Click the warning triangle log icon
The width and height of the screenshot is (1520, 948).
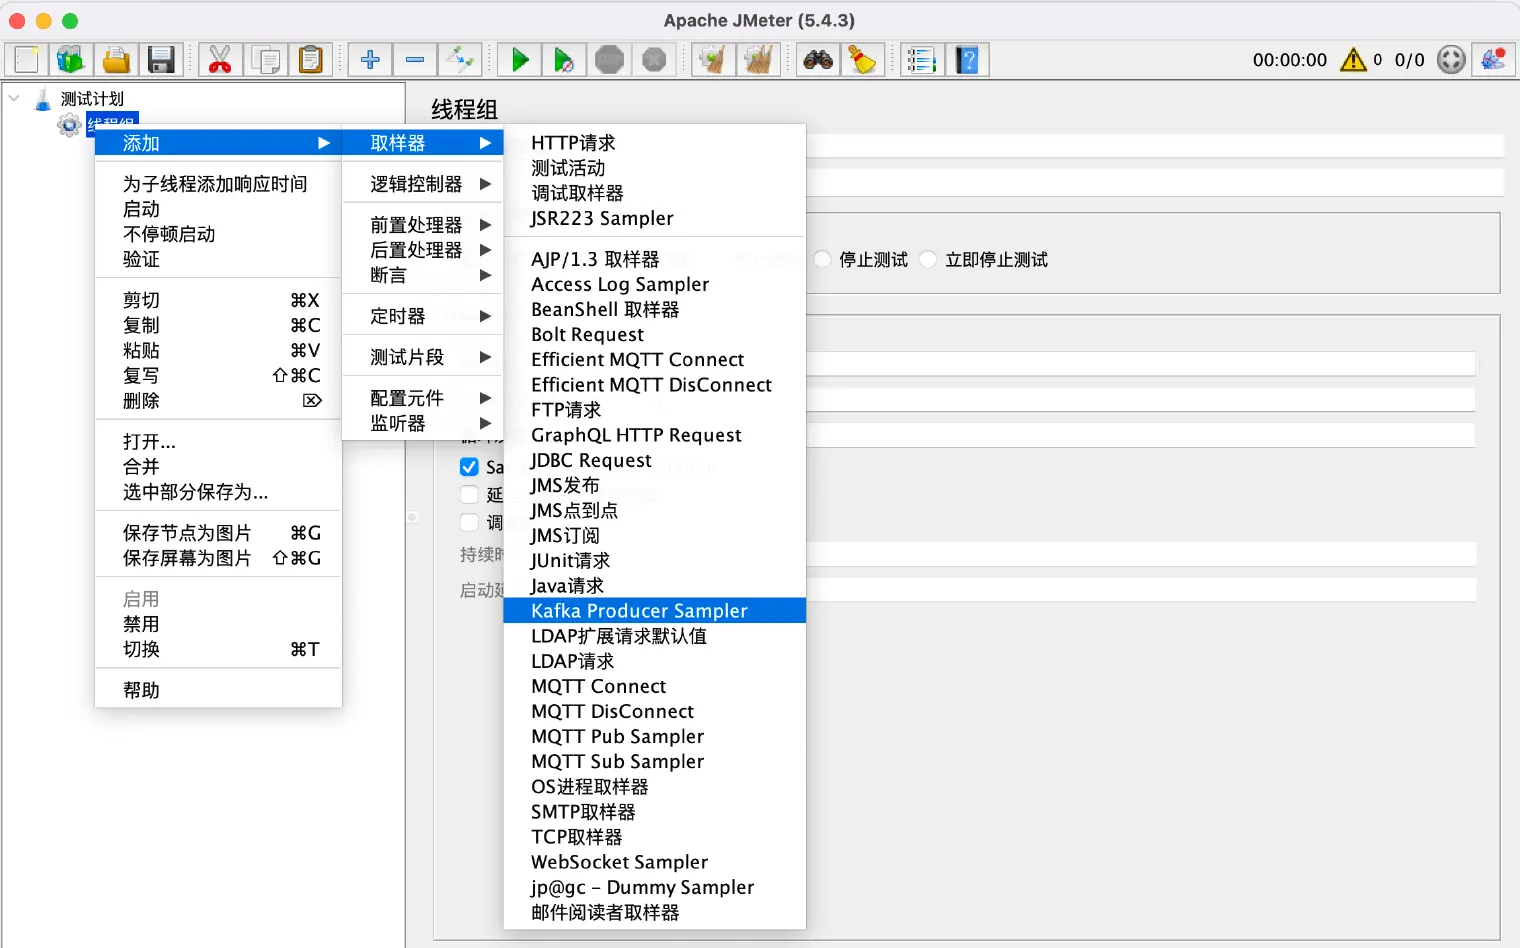[x=1353, y=60]
